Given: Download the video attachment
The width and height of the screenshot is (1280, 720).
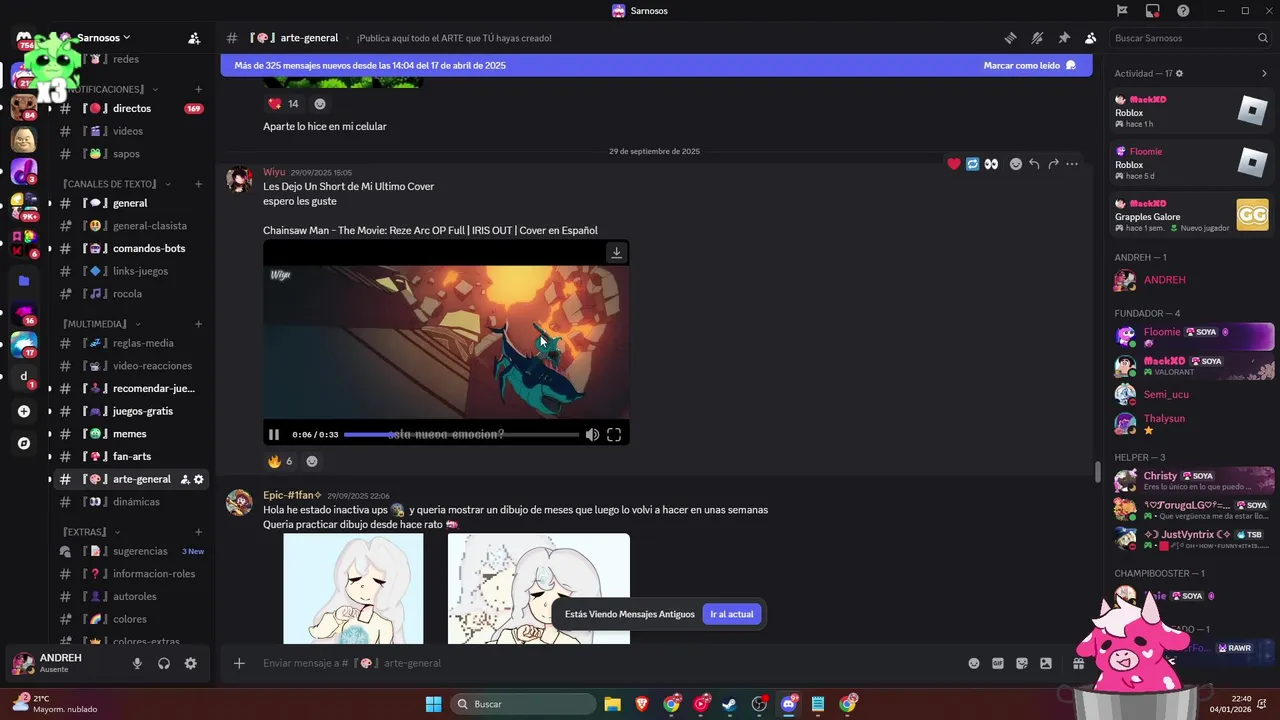Looking at the screenshot, I should coord(616,253).
